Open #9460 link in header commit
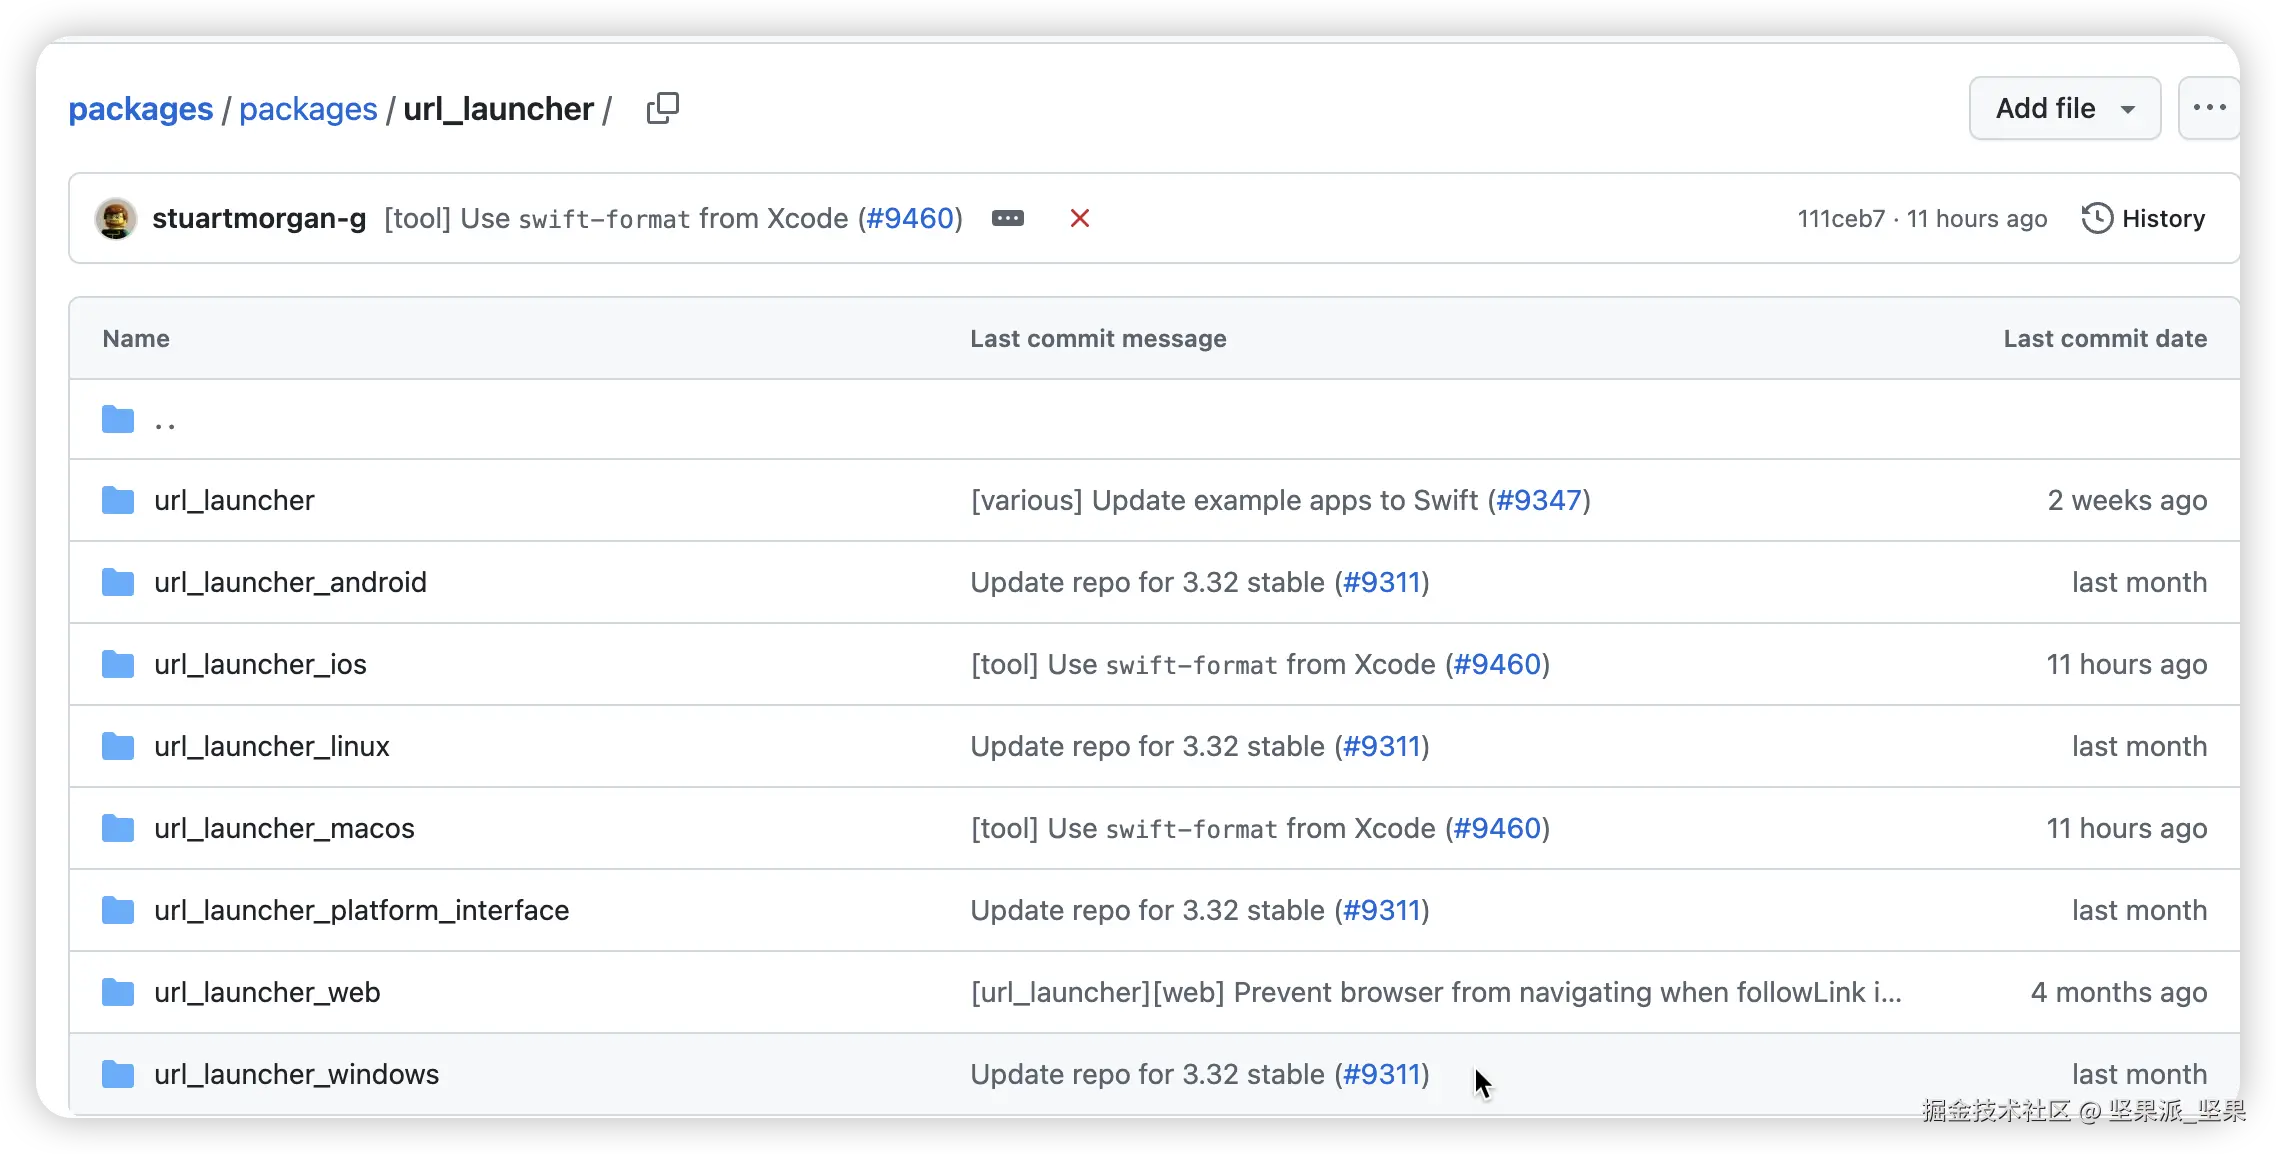 [x=909, y=218]
